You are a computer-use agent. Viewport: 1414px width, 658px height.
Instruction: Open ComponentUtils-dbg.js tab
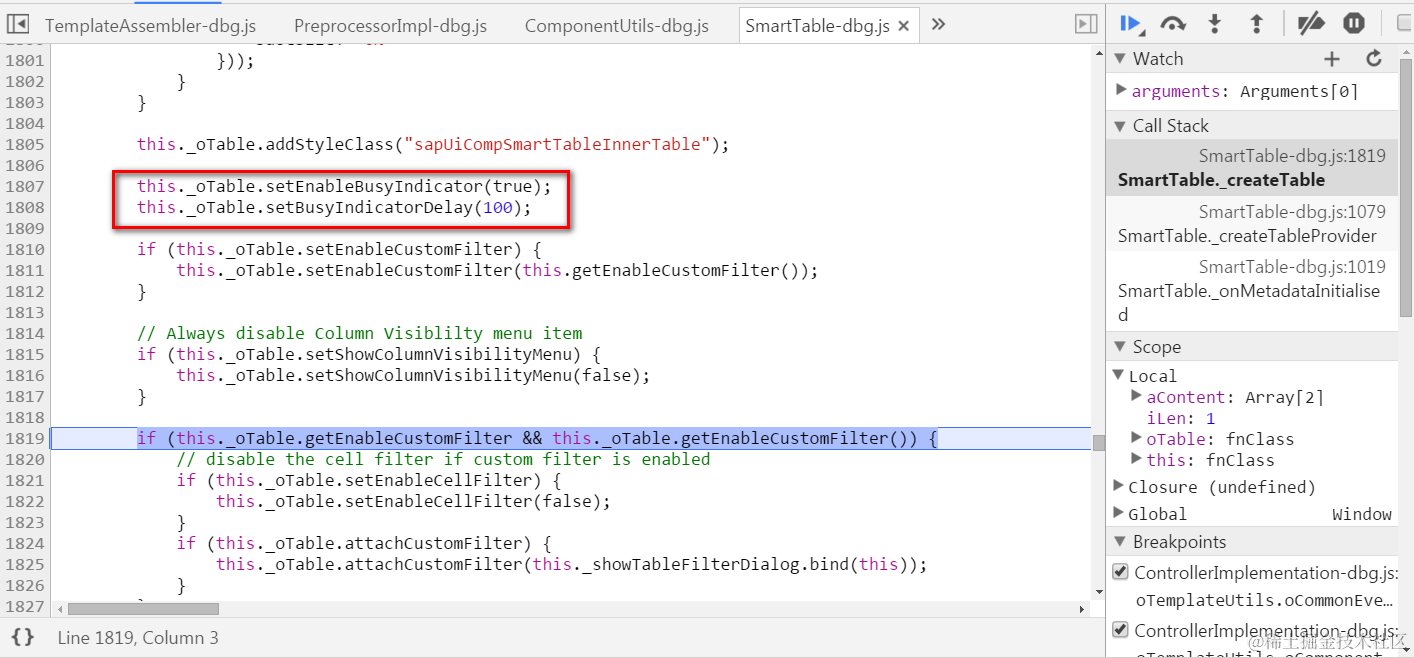tap(617, 26)
